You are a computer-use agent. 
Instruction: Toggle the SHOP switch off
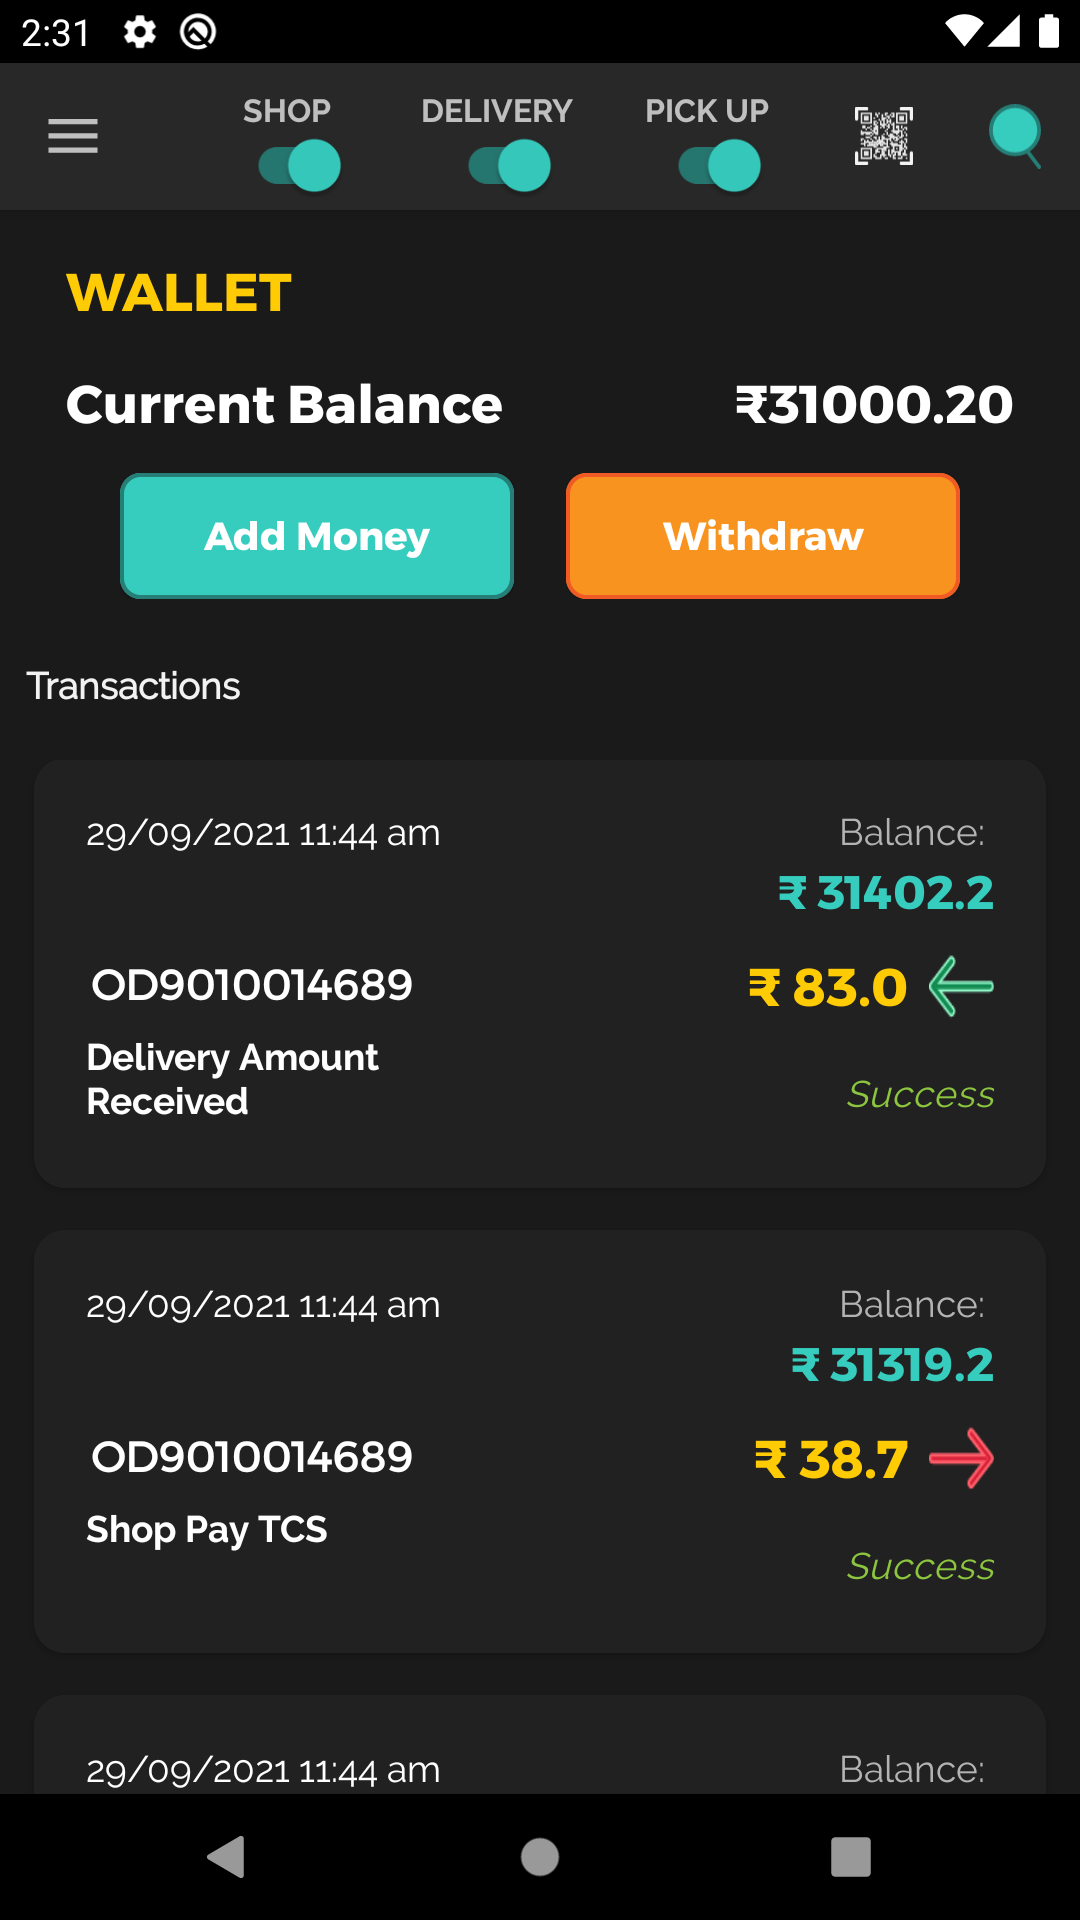(300, 166)
